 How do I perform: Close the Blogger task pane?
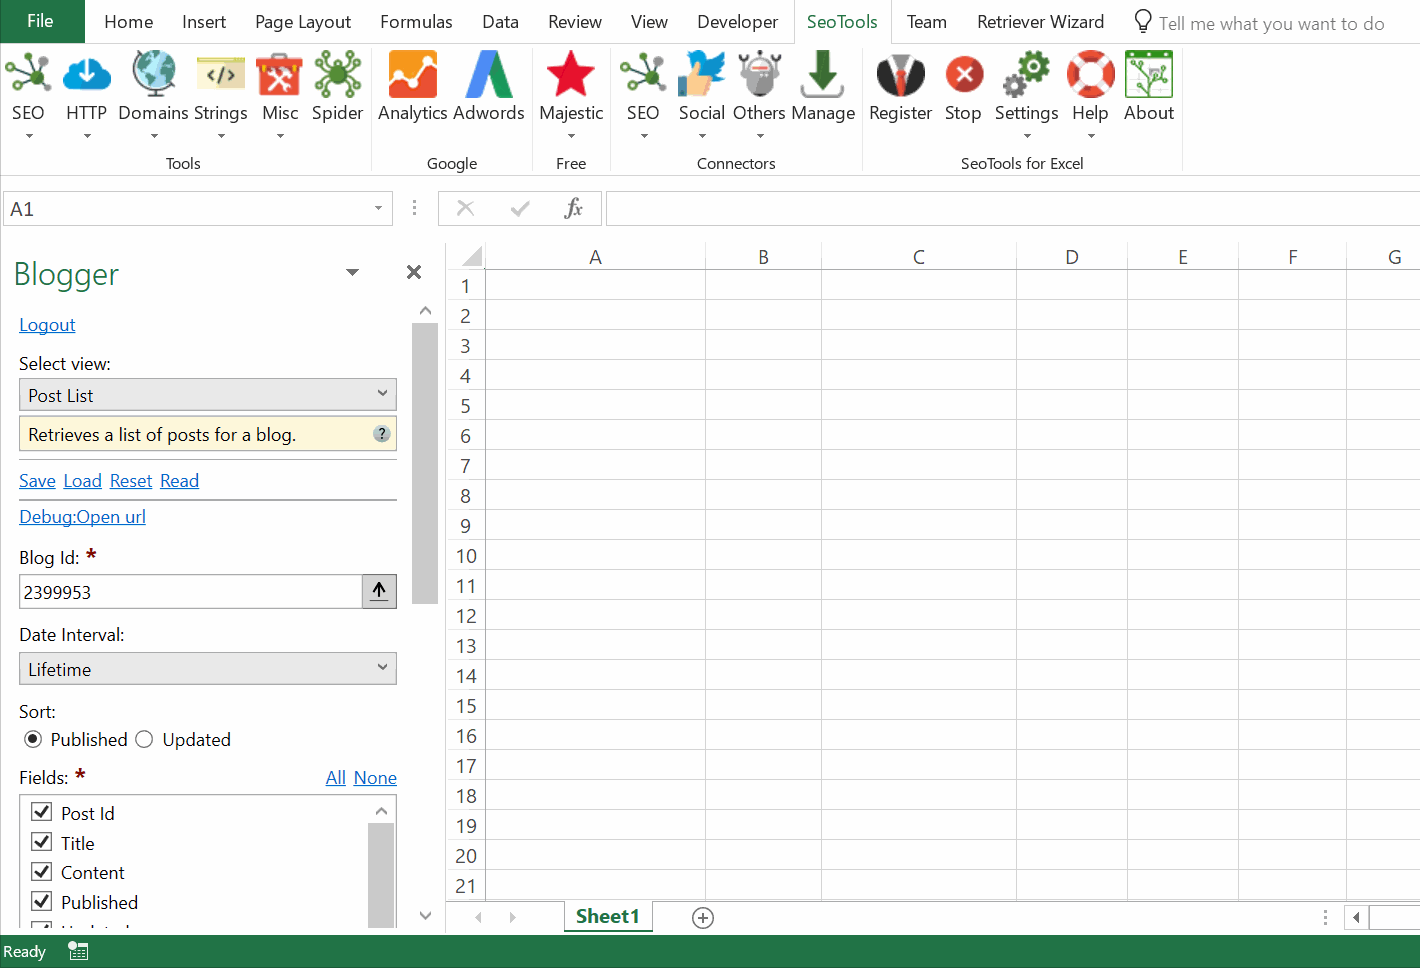(414, 272)
